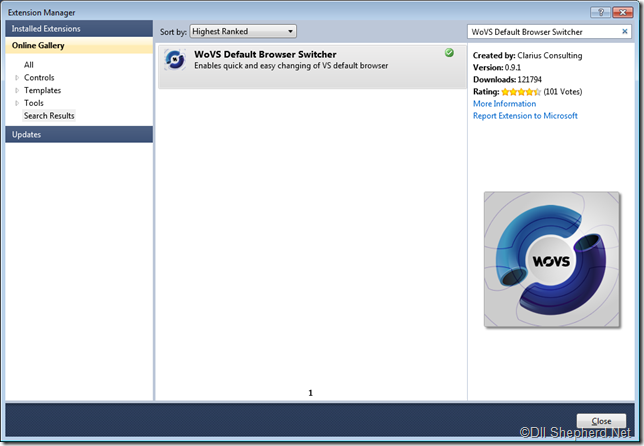Clear the search box with X icon
Screen dimensions: 644x446
coord(625,32)
